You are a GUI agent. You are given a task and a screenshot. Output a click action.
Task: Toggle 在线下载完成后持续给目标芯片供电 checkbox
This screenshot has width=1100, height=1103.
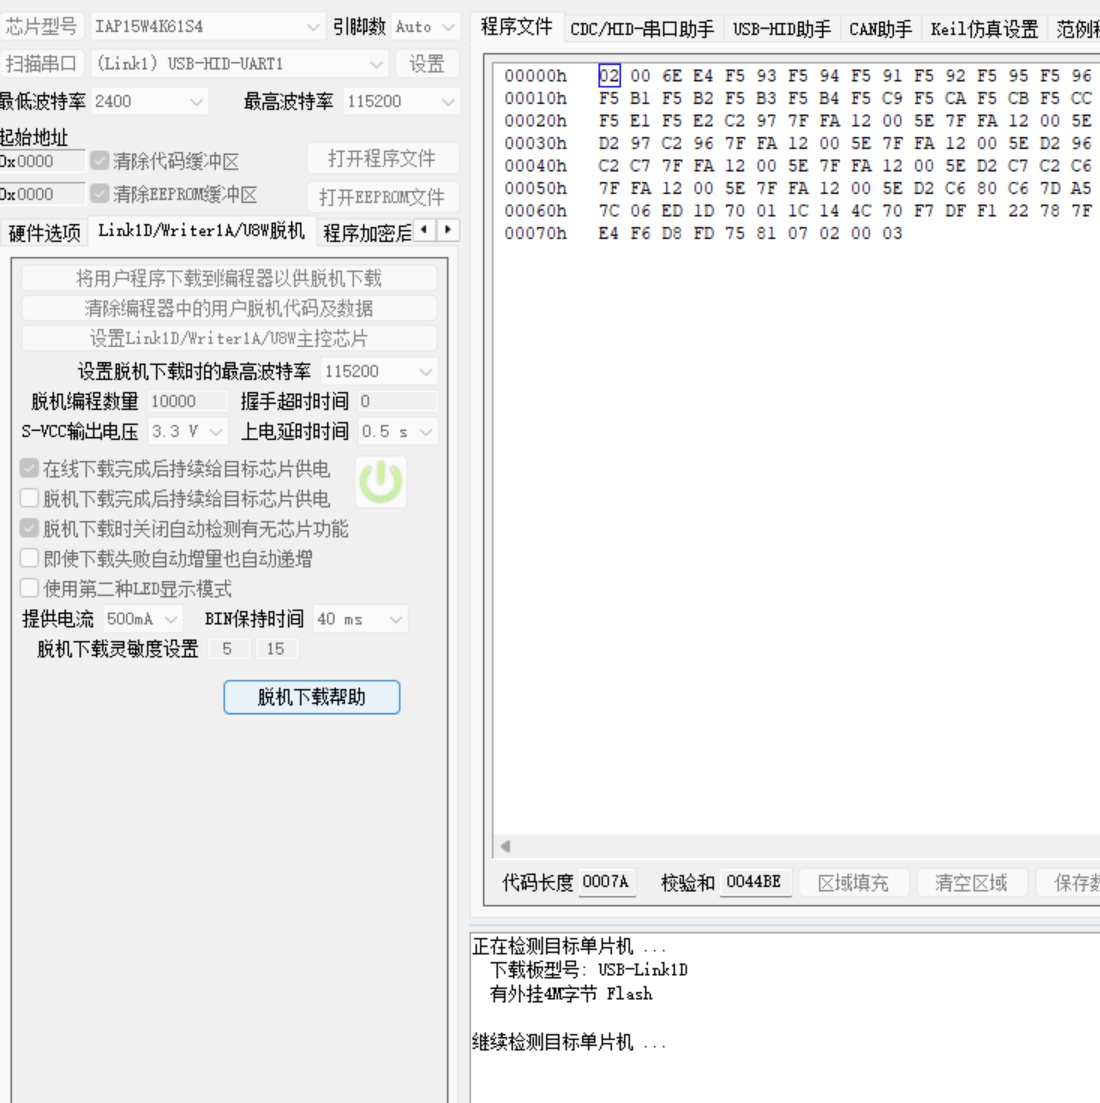coord(30,468)
